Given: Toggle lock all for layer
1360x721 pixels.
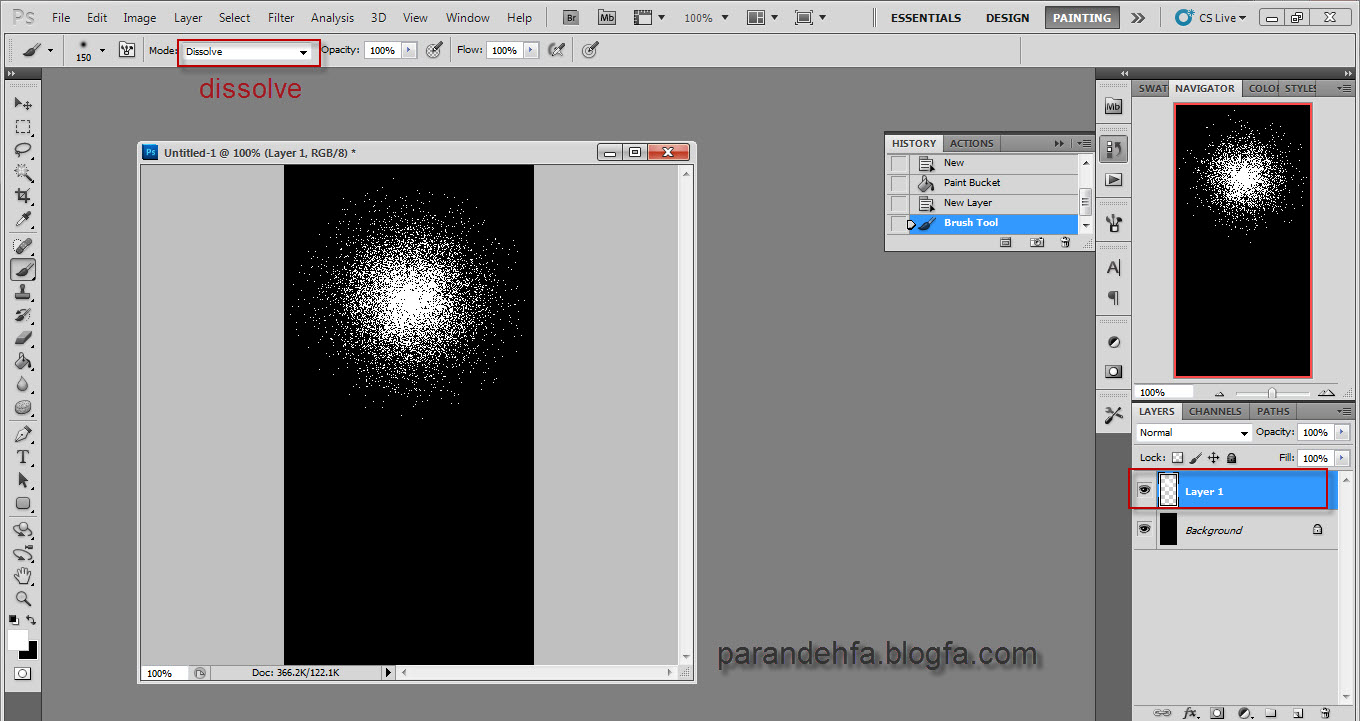Looking at the screenshot, I should [x=1231, y=458].
